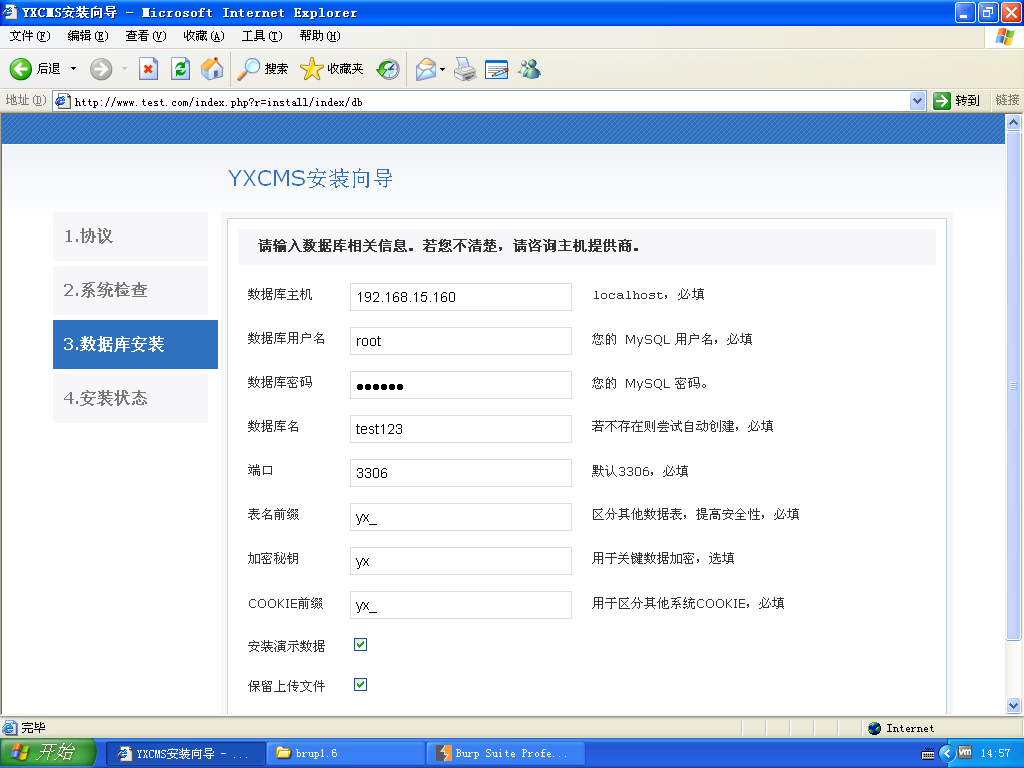Open the 收藏(A) menu
Viewport: 1024px width, 768px height.
pos(204,36)
